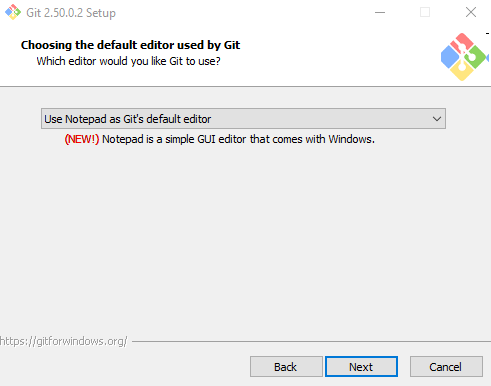This screenshot has width=491, height=386.
Task: Click the dropdown chevron arrow
Action: [x=437, y=119]
